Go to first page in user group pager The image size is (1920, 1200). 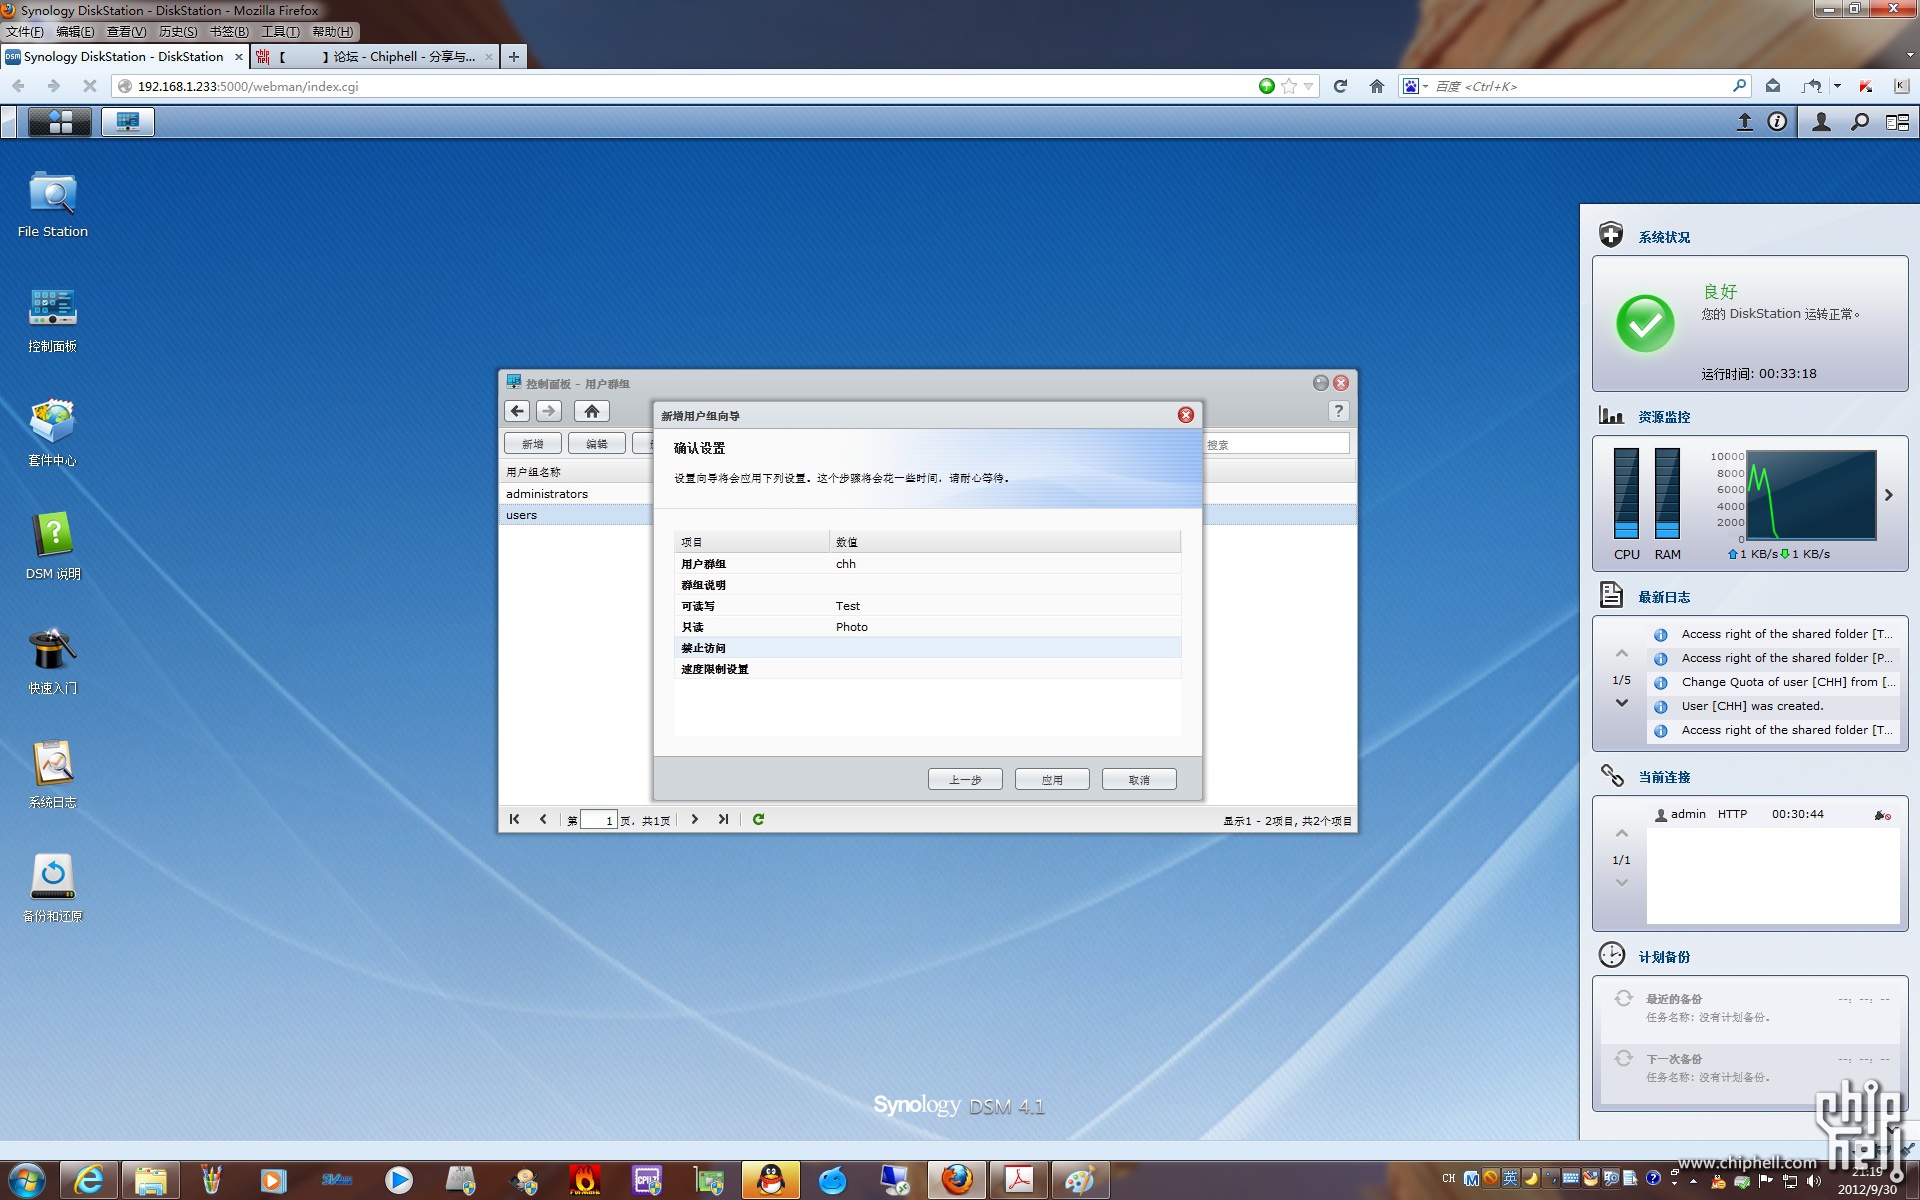click(x=514, y=819)
